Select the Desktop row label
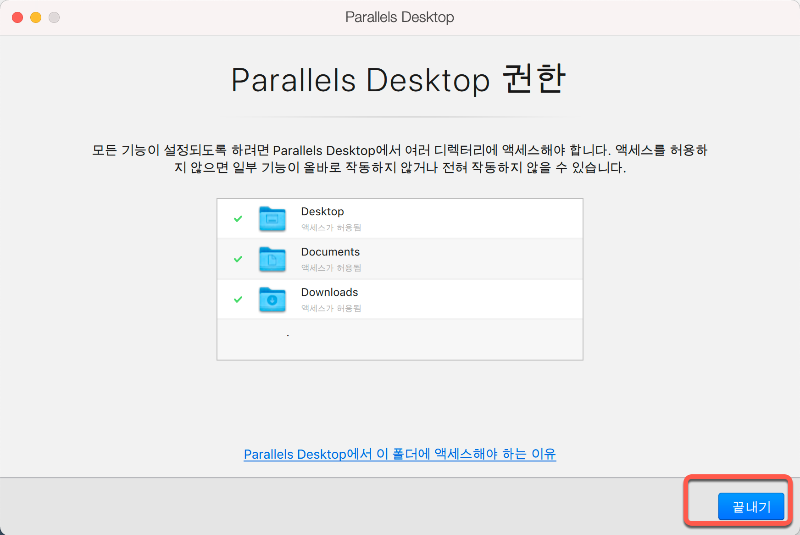This screenshot has width=800, height=535. (x=322, y=211)
